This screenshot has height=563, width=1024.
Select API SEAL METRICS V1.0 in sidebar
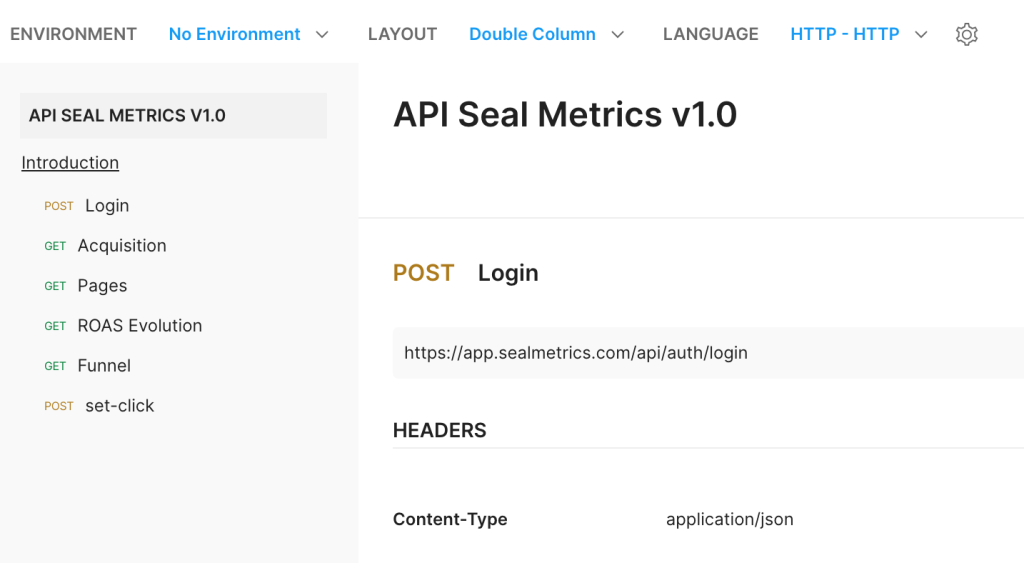click(173, 116)
